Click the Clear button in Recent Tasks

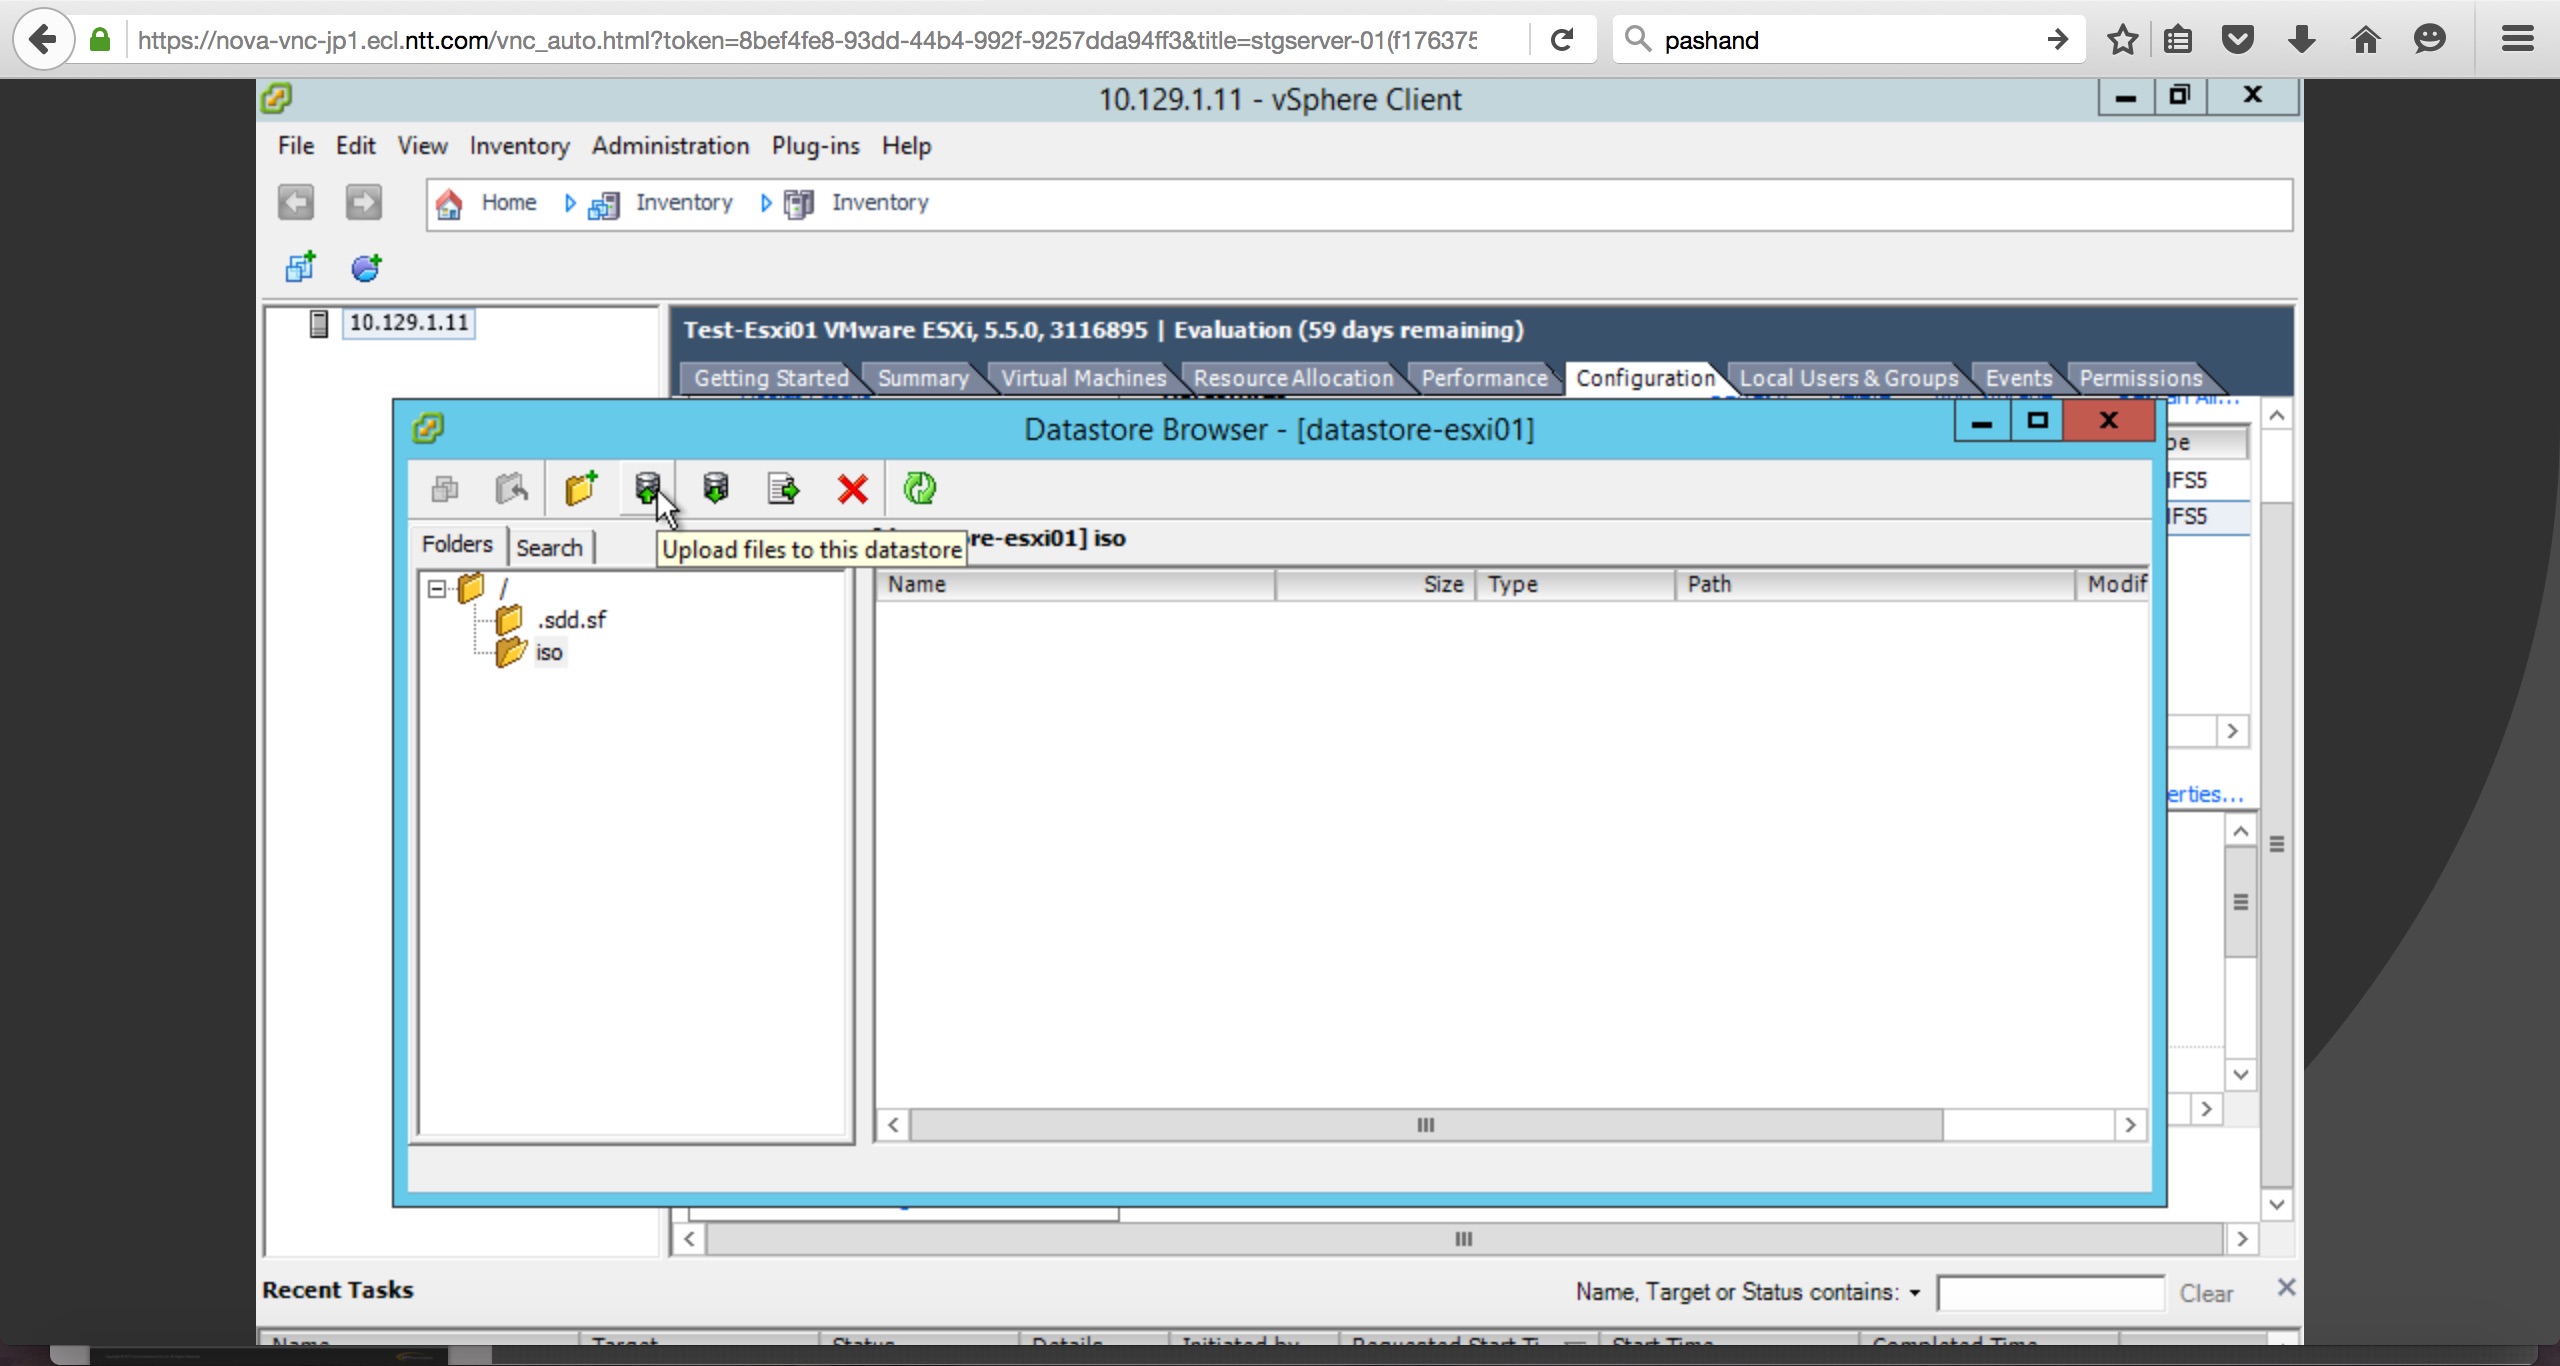click(2205, 1293)
